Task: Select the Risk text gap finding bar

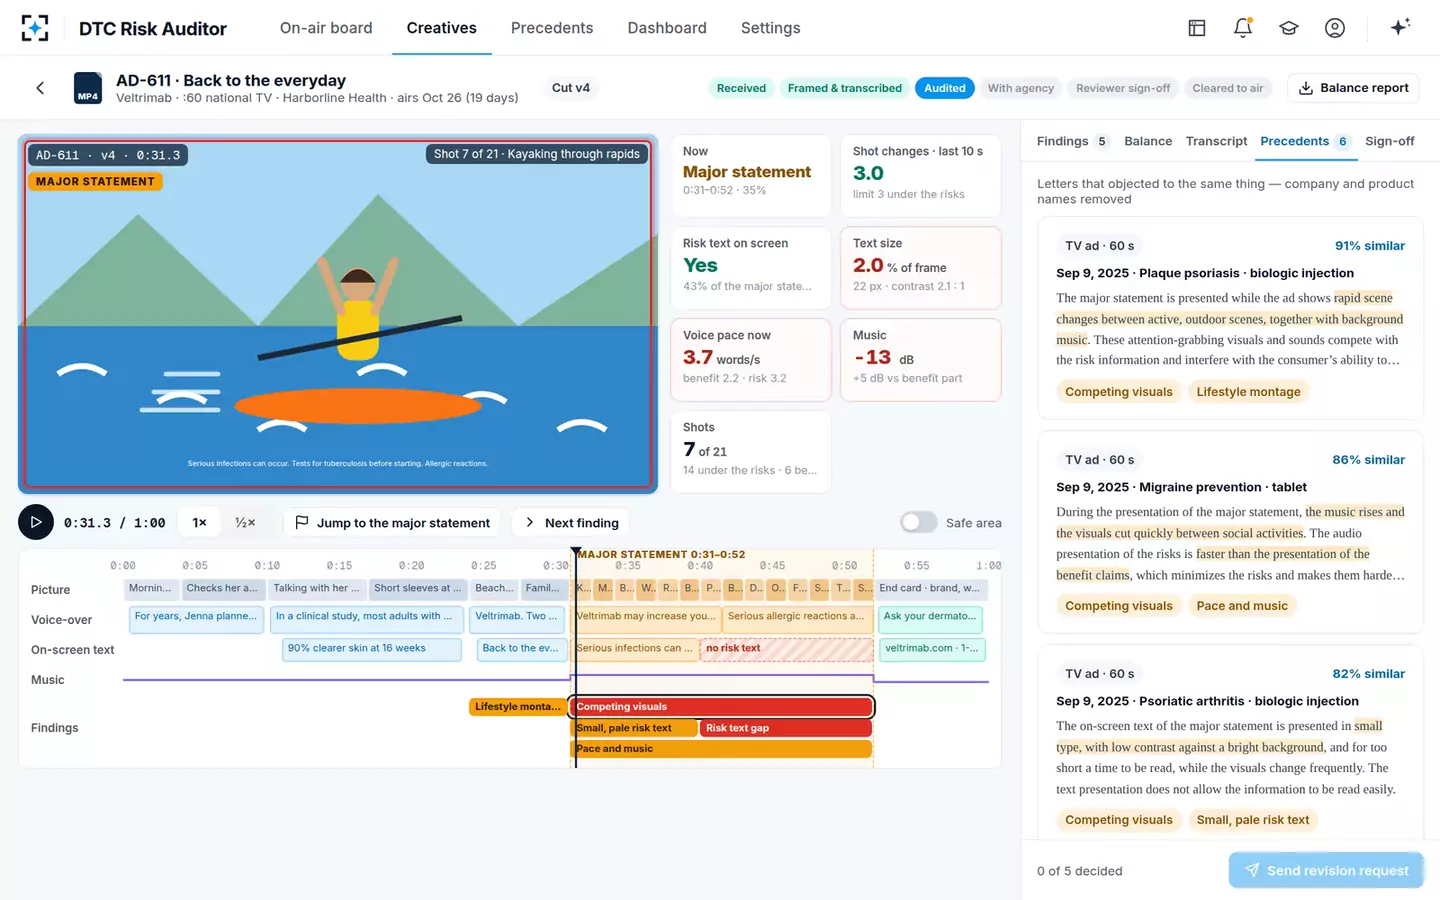Action: [786, 728]
